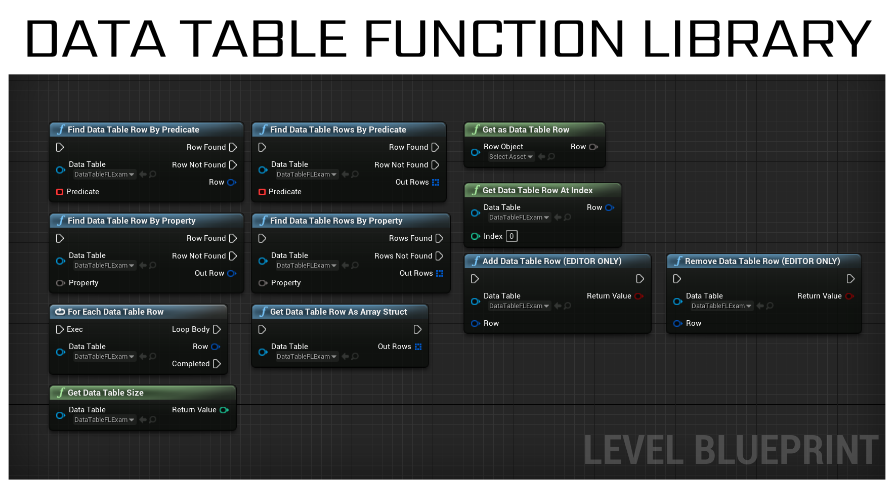894x488 pixels.
Task: Select the Find Data Table Rows By Property title
Action: click(x=336, y=221)
